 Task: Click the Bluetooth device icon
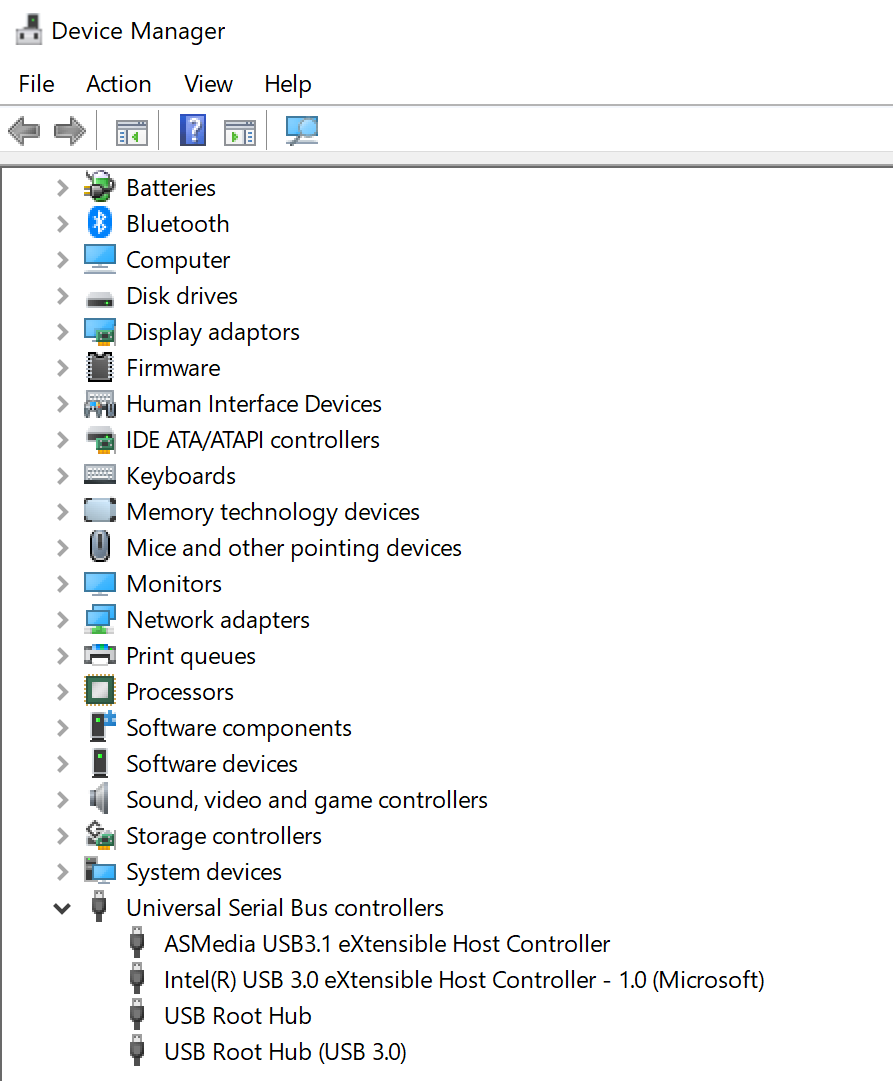[100, 223]
